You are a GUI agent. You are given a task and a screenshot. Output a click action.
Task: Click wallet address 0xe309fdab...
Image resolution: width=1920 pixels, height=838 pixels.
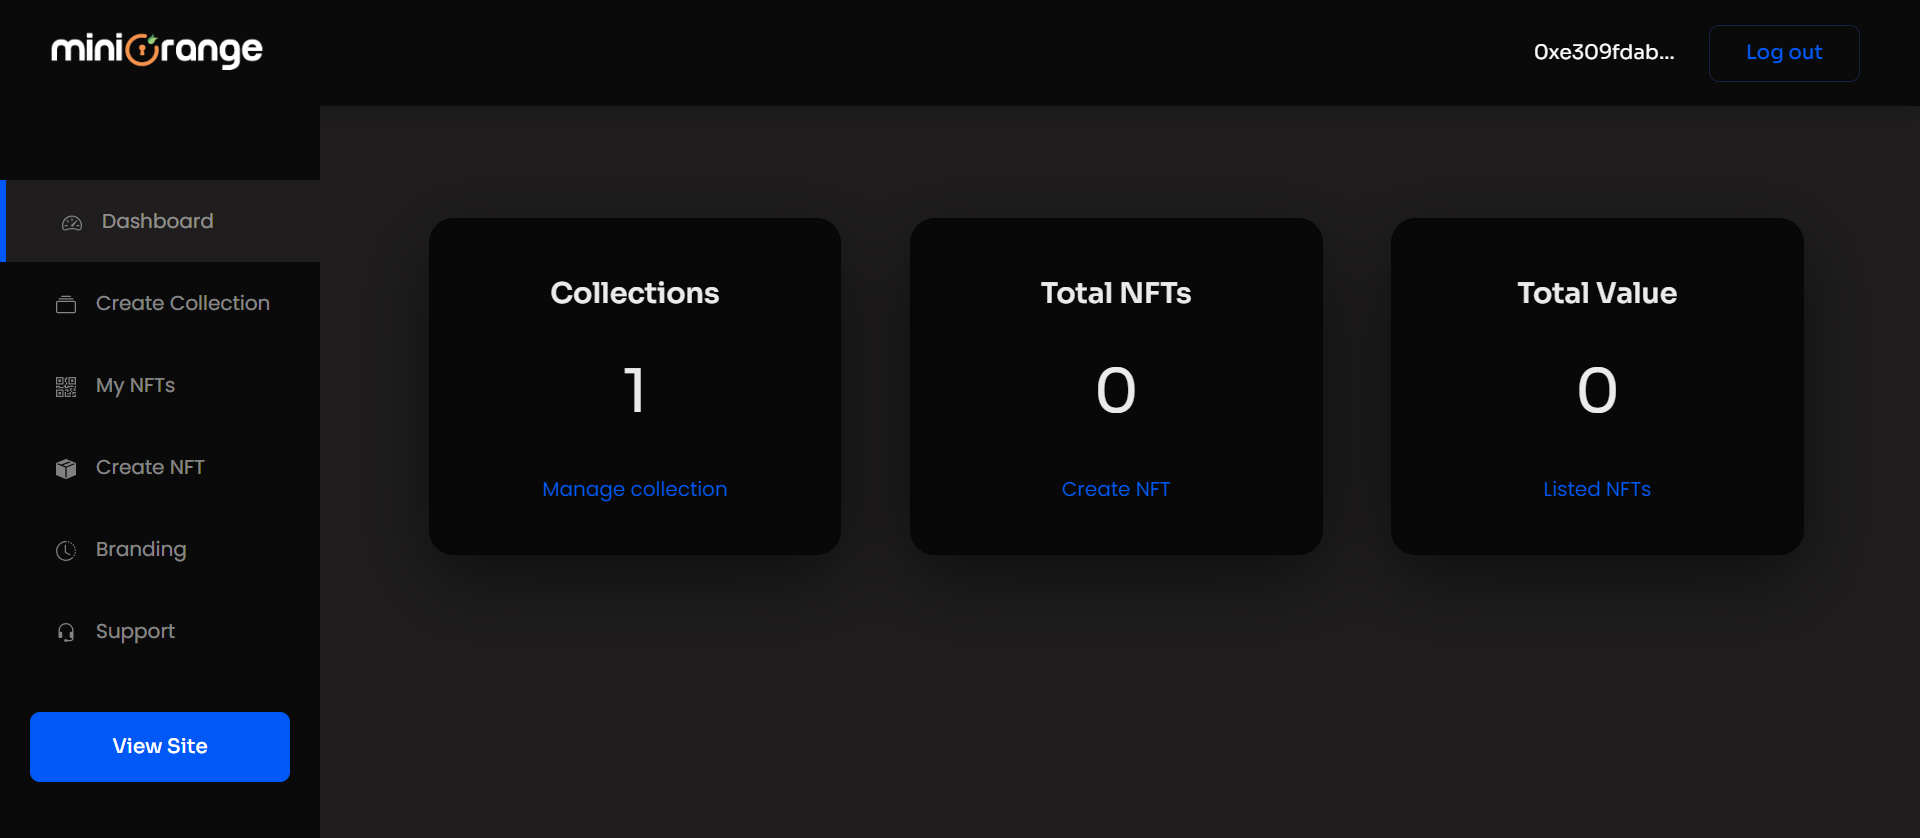(x=1604, y=52)
